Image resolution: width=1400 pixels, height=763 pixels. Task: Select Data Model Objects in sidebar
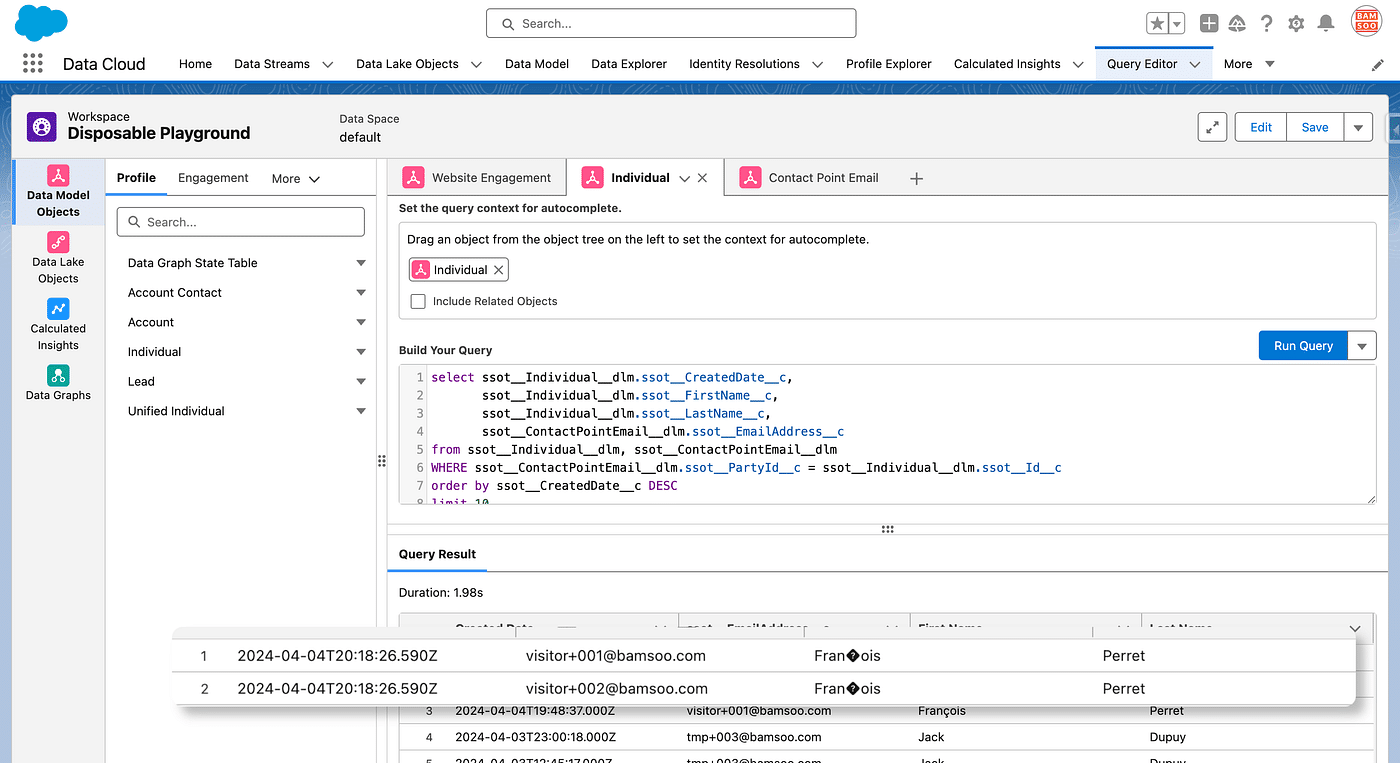[x=58, y=192]
